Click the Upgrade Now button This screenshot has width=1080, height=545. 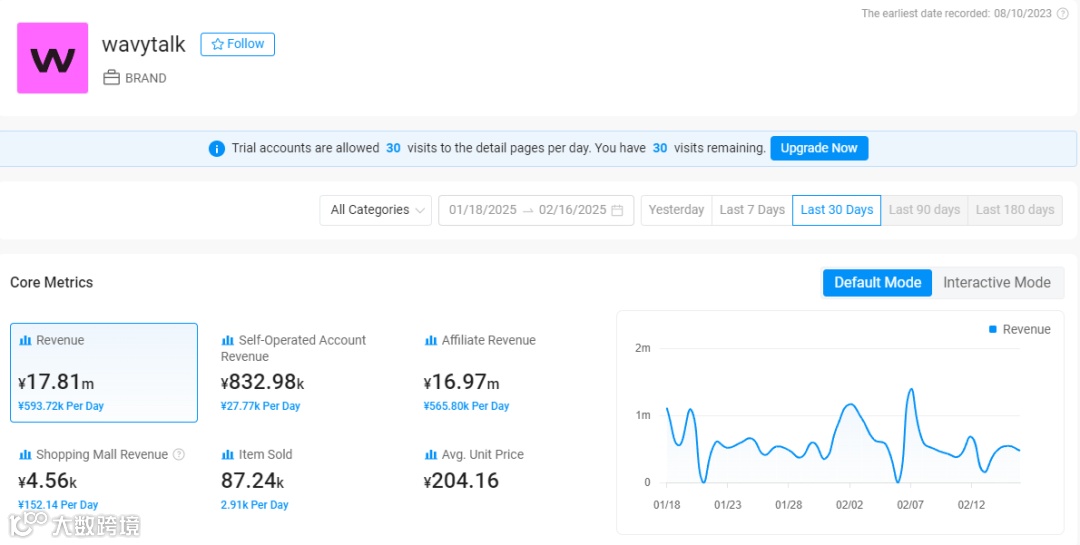[819, 148]
